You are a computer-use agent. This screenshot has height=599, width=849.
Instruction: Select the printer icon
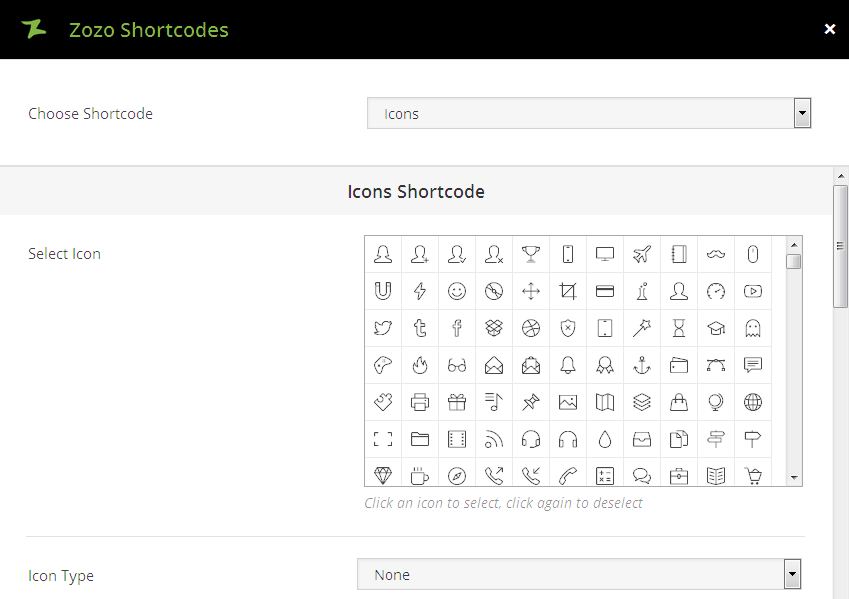(420, 402)
